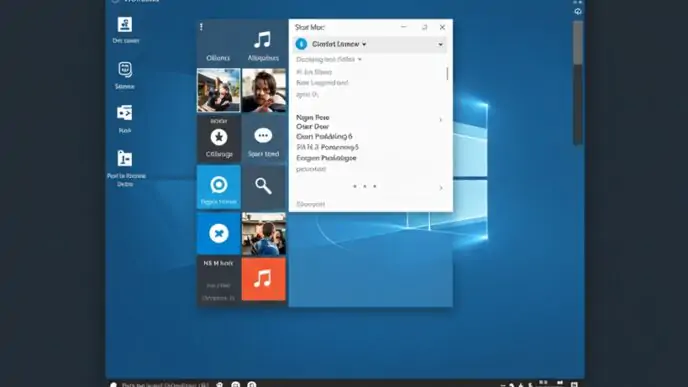The height and width of the screenshot is (387, 688).
Task: Launch the orange music note tile
Action: tap(263, 279)
